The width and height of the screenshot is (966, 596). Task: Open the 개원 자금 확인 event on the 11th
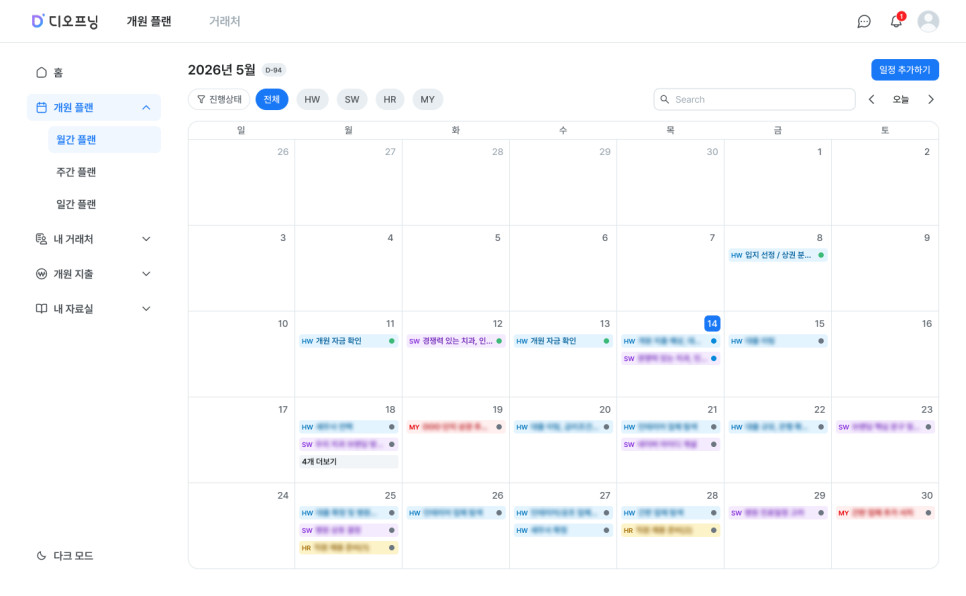click(349, 341)
